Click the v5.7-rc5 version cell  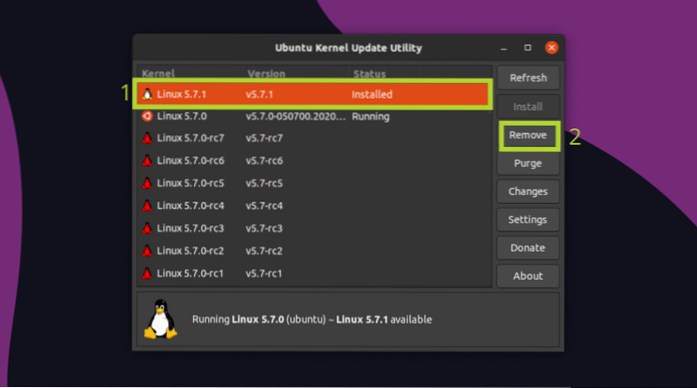(264, 183)
